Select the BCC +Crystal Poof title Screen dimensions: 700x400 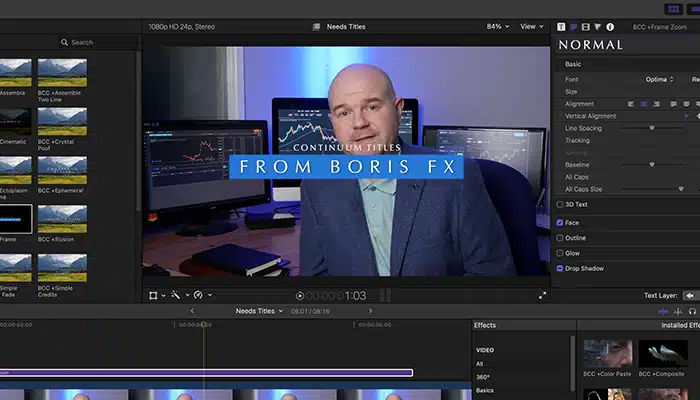click(x=62, y=129)
